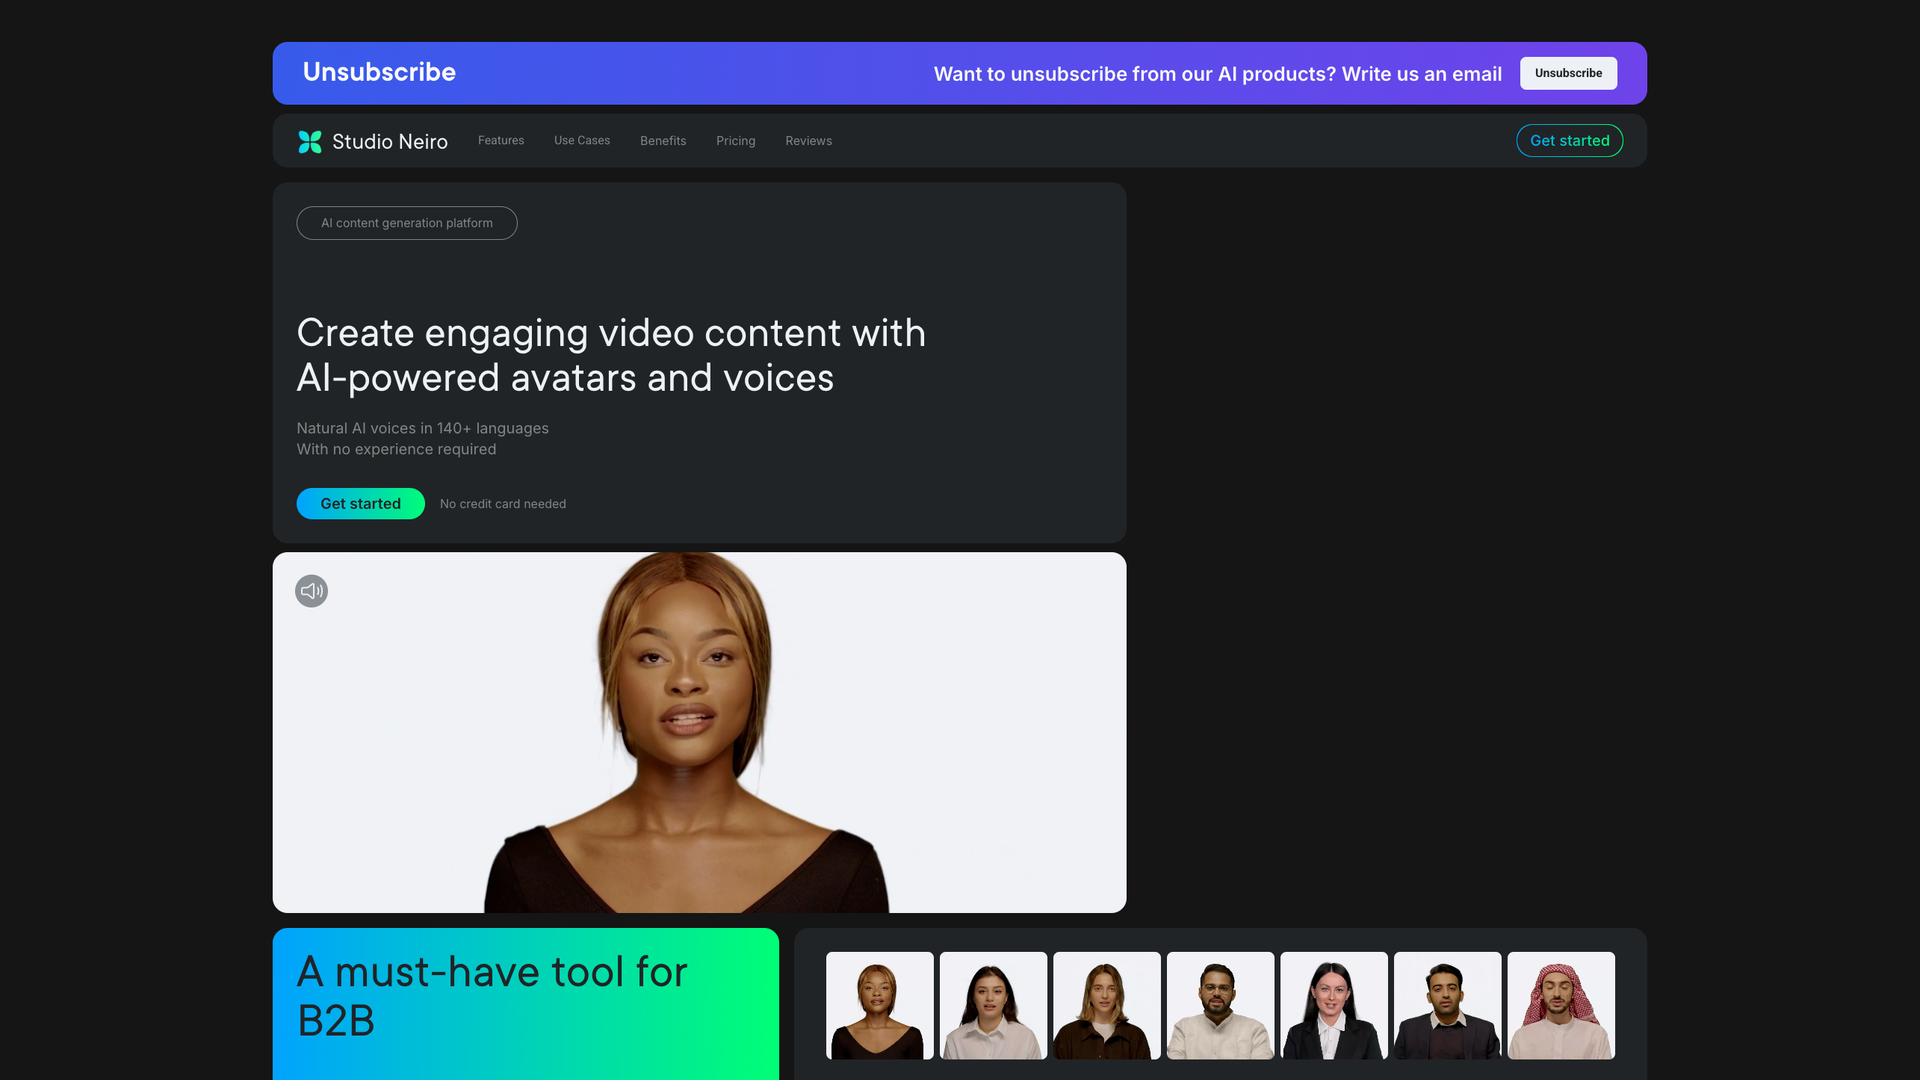Open customer Reviews
The height and width of the screenshot is (1080, 1920).
coord(808,141)
